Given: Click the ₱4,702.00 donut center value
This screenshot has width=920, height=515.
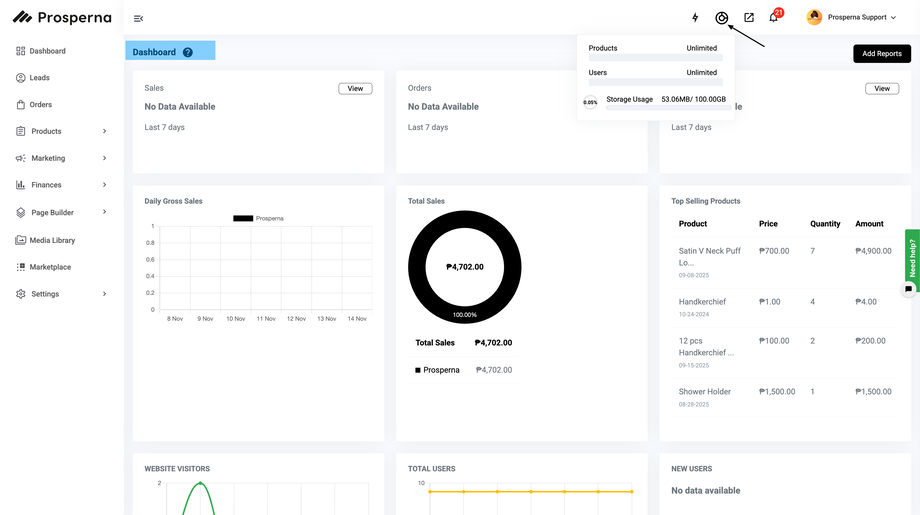Looking at the screenshot, I should pos(465,267).
